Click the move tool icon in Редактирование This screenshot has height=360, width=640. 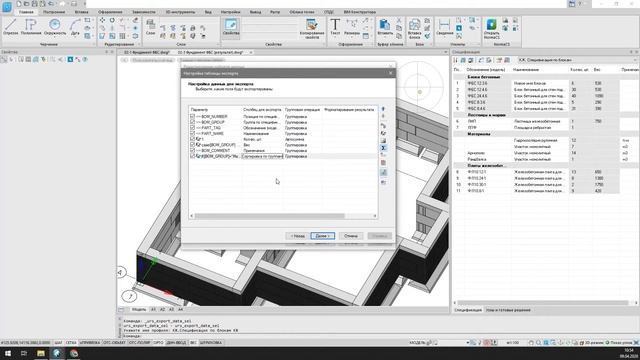[x=102, y=20]
